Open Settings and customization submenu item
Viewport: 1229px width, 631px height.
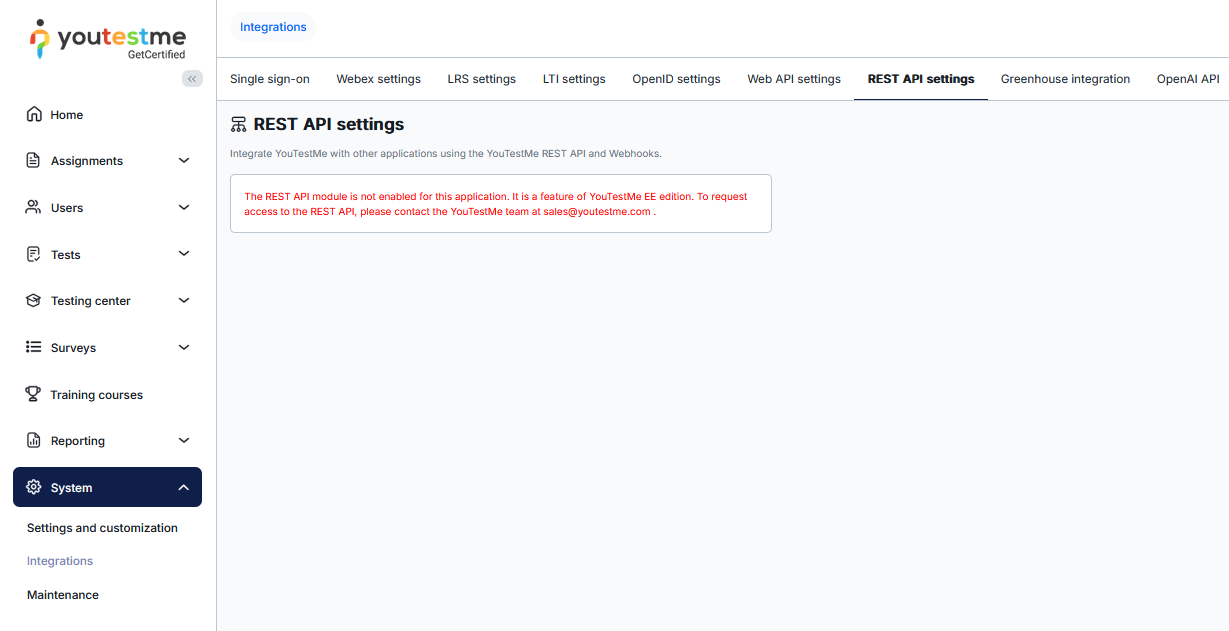pyautogui.click(x=102, y=528)
